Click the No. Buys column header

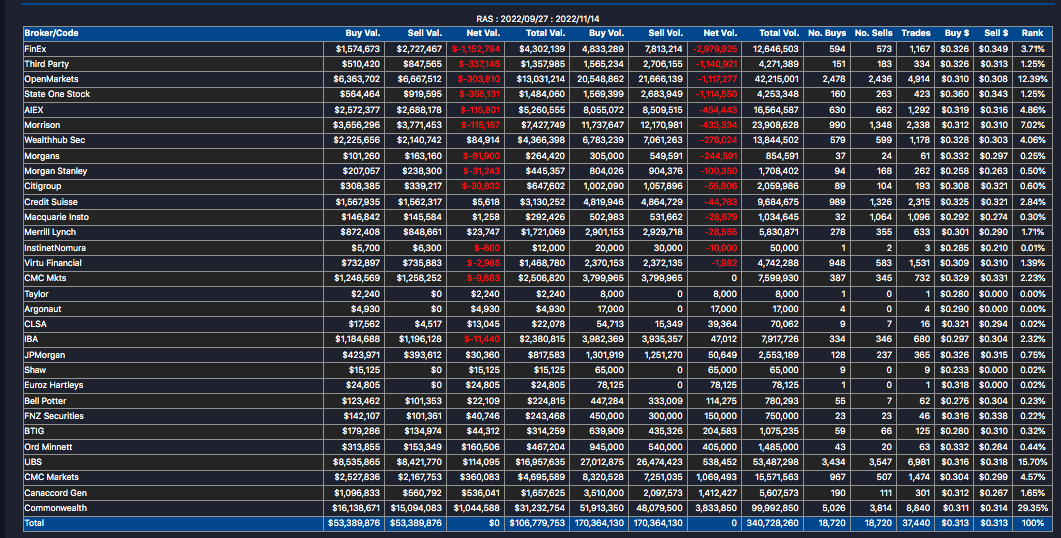coord(827,33)
